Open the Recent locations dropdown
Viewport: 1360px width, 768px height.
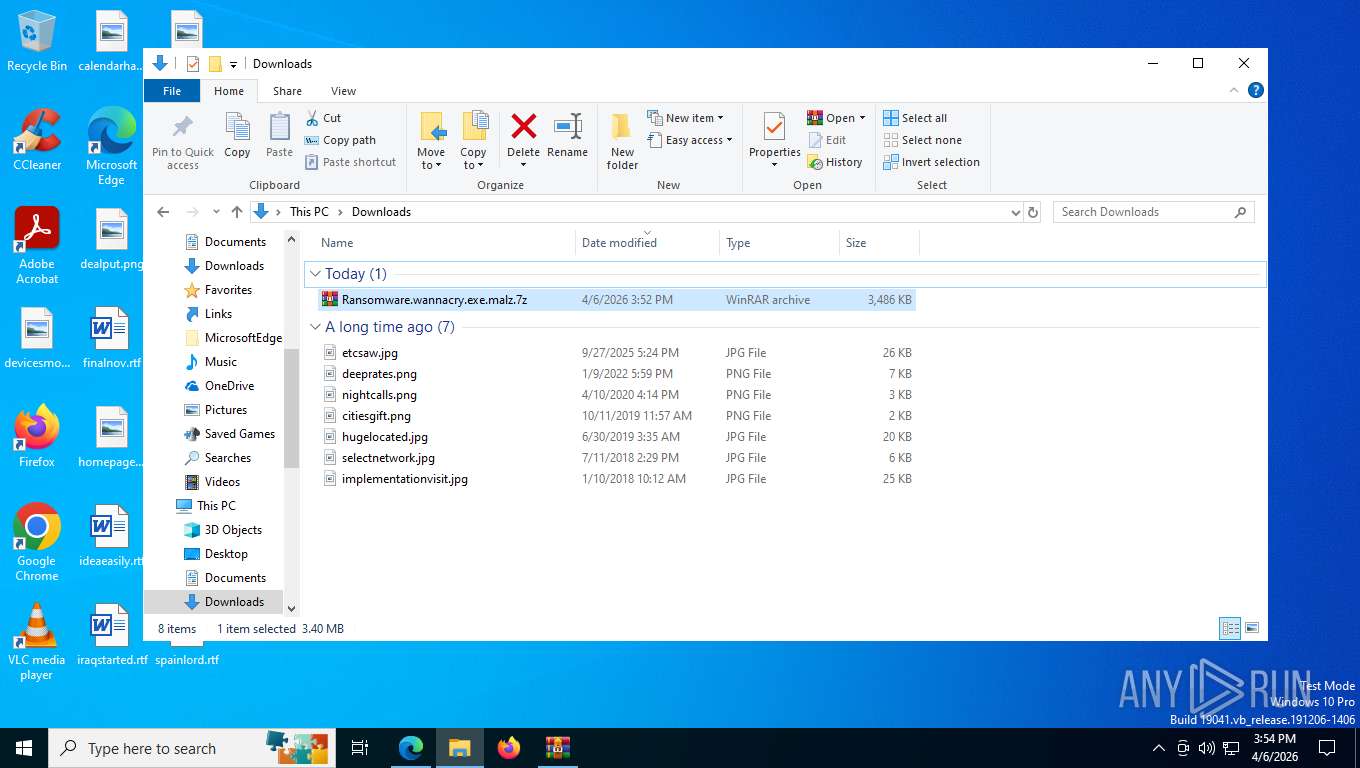pos(216,212)
